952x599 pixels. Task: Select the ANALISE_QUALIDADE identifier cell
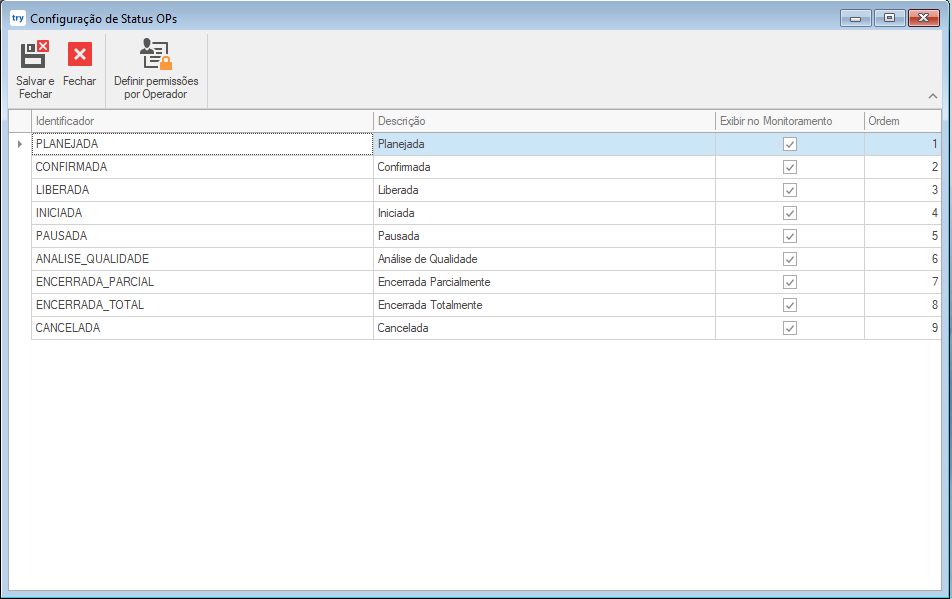(202, 259)
